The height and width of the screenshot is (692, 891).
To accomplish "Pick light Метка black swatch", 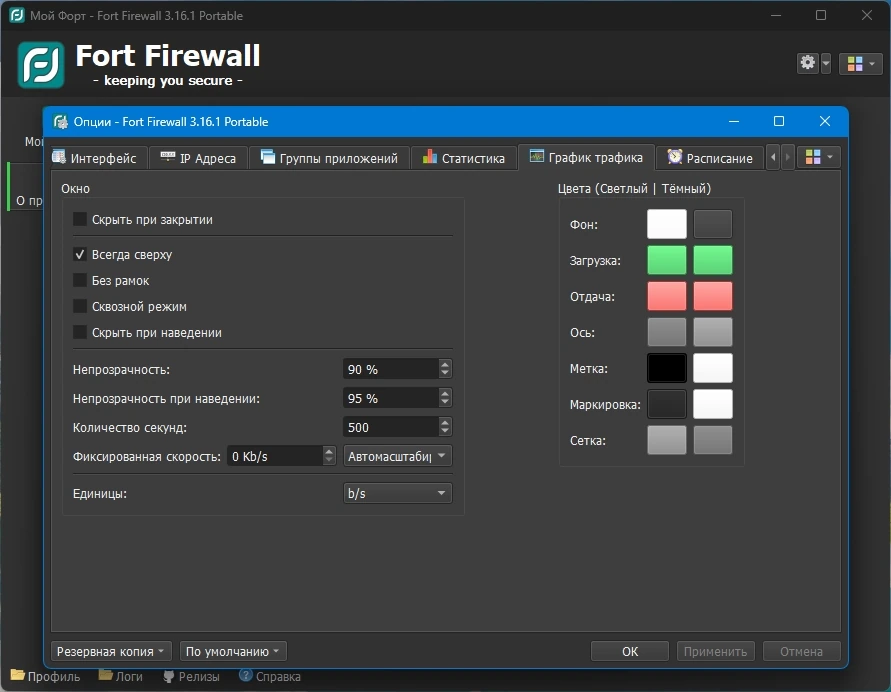I will coord(667,368).
